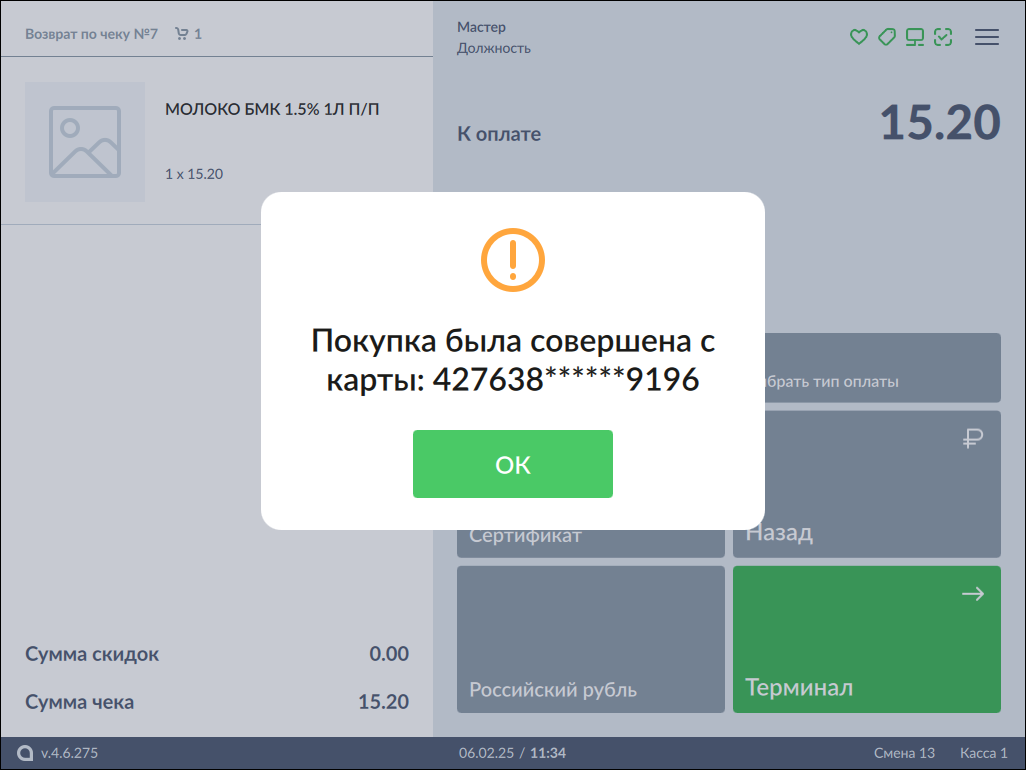Click the ruble sign icon
The image size is (1026, 770).
tap(973, 438)
